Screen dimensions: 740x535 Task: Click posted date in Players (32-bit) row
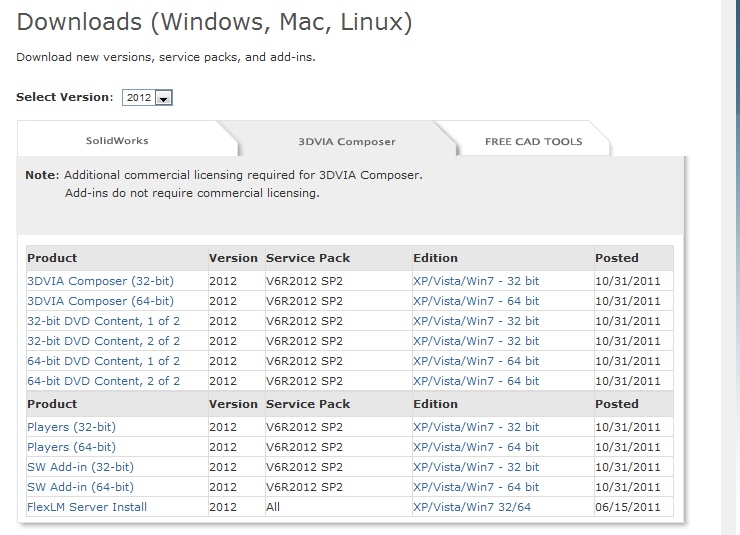pos(628,427)
